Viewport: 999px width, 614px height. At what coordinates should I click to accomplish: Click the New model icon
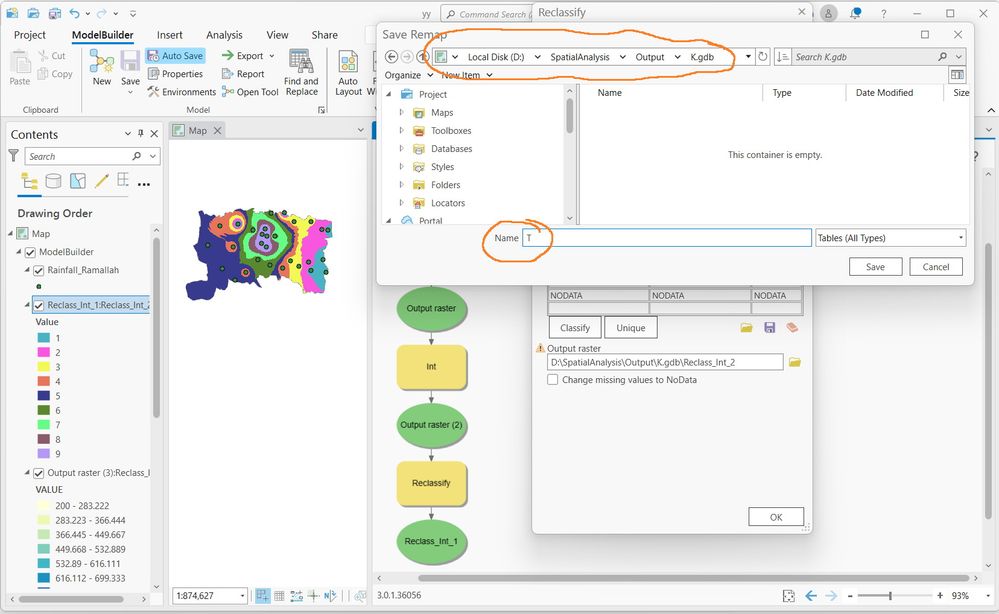[101, 61]
